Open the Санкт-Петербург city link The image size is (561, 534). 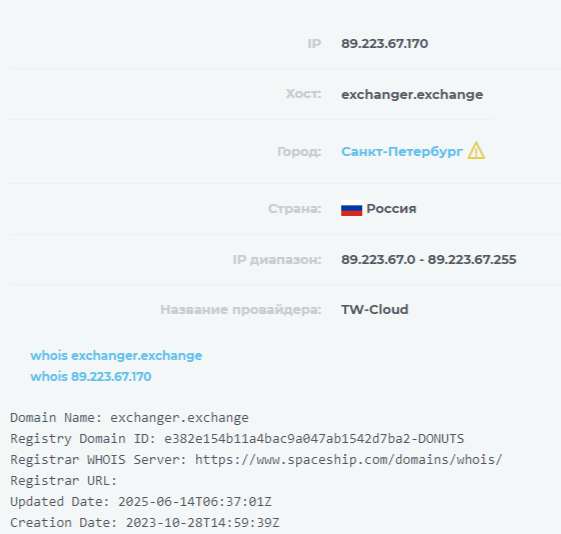pyautogui.click(x=402, y=152)
